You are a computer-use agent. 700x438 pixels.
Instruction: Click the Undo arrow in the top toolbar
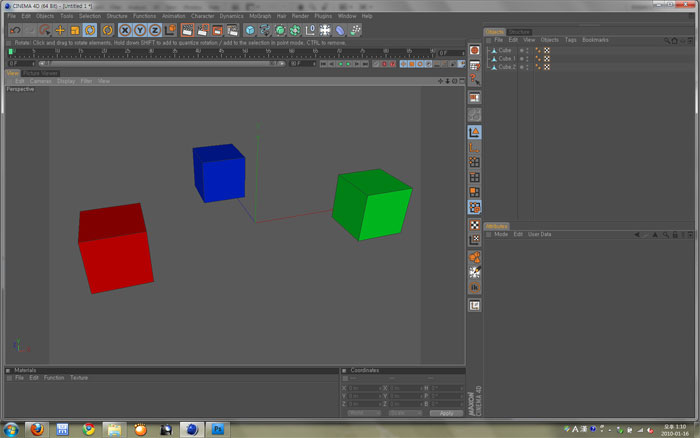pos(14,30)
